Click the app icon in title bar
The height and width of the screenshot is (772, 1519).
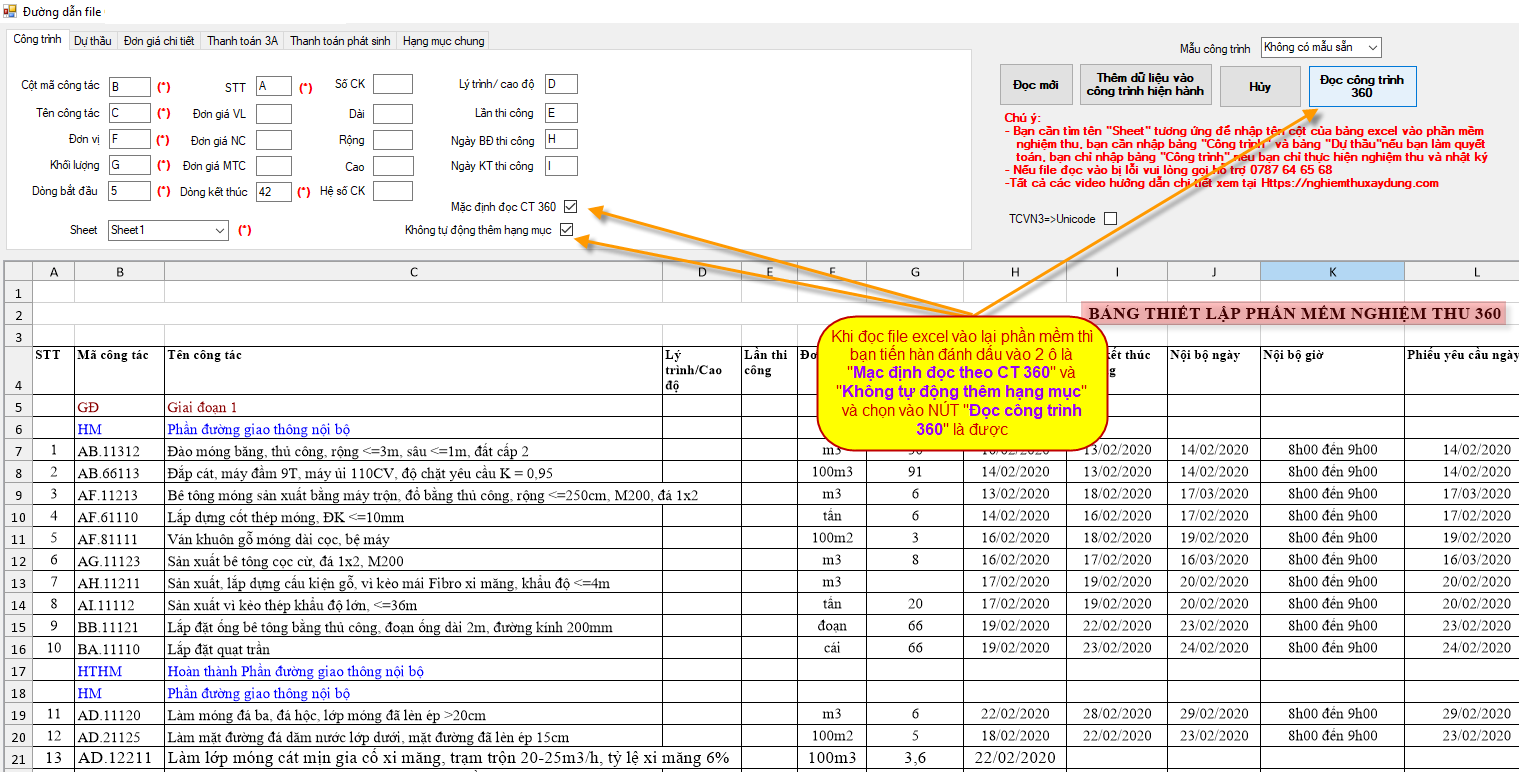click(10, 11)
